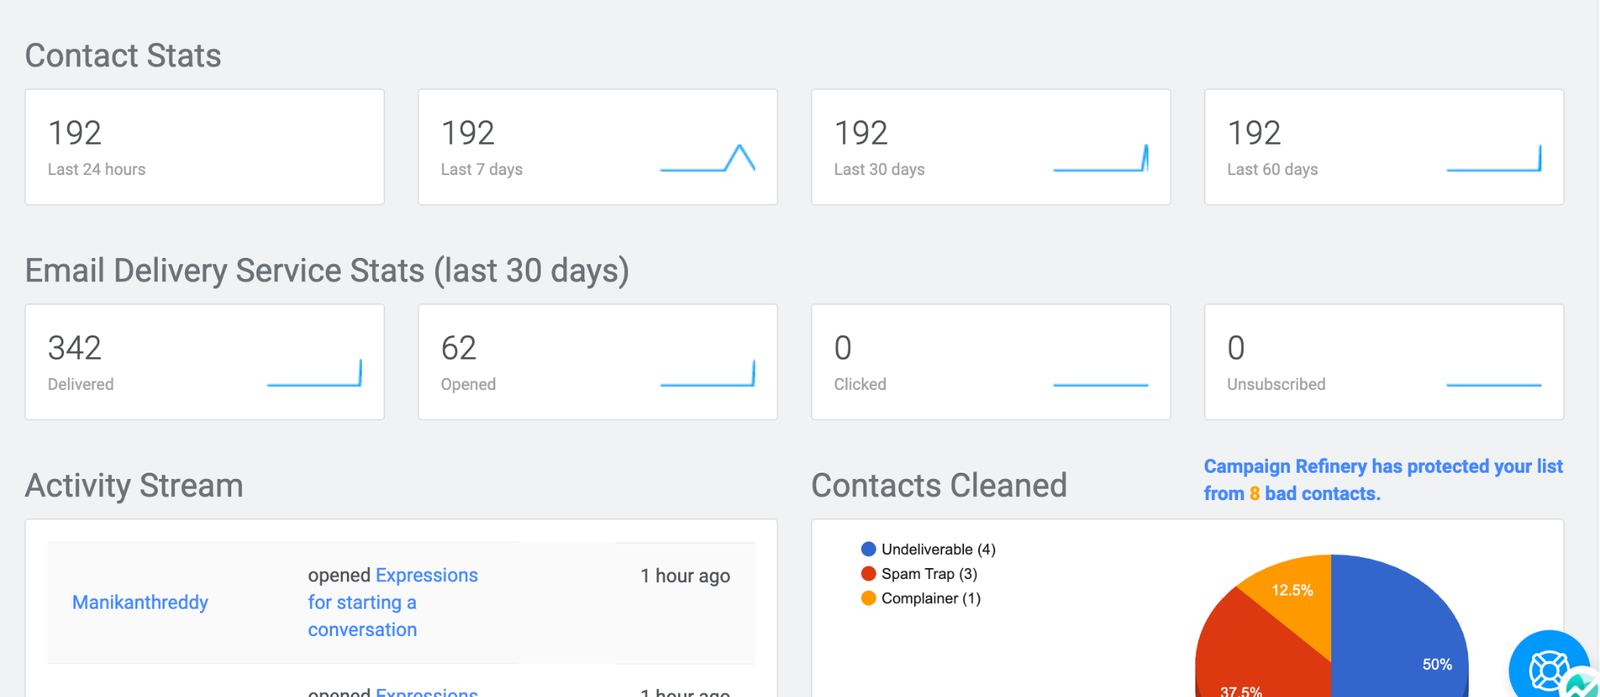Click the Clicked sparkline chart
Screen dimensions: 1600x697
point(1100,384)
